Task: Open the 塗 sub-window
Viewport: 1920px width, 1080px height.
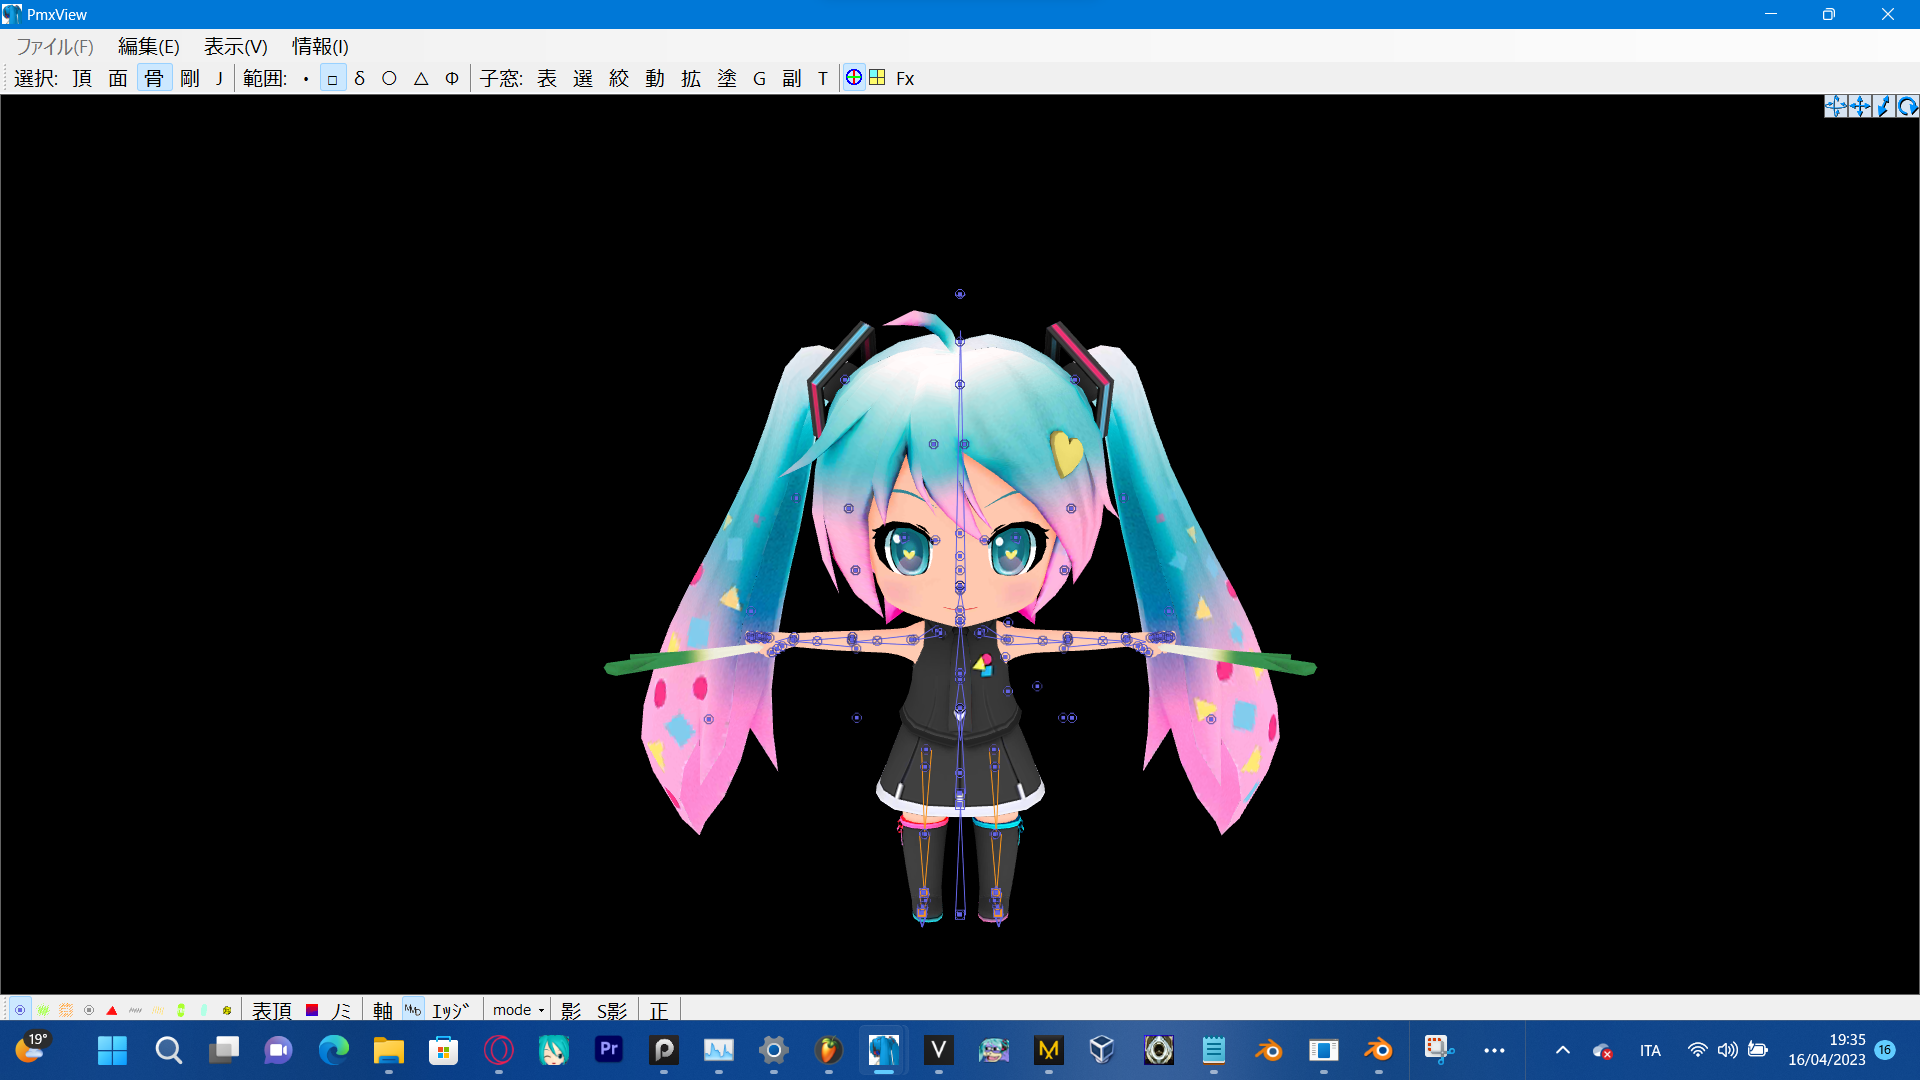Action: [727, 78]
